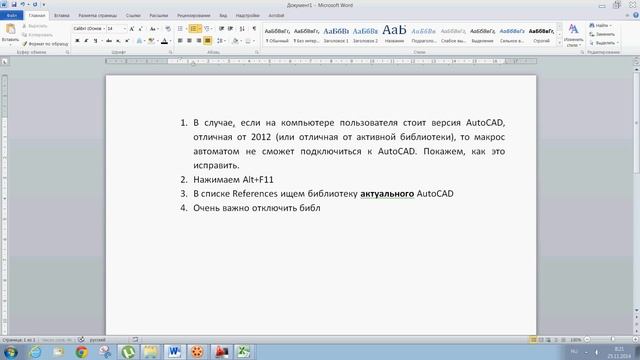Click the multilevel list icon
The image size is (640, 360).
point(207,29)
